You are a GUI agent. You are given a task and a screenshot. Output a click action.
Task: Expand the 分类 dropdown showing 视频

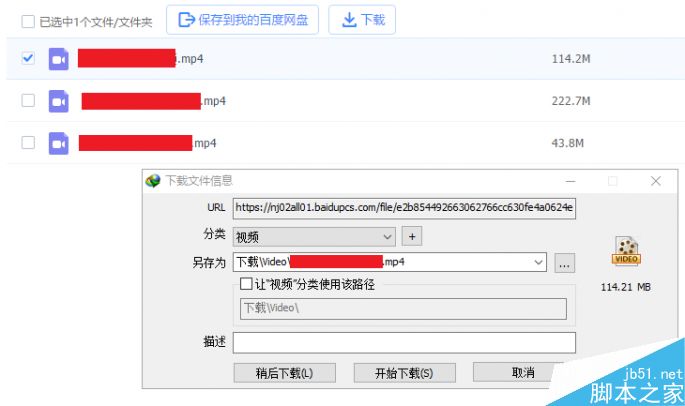pos(314,237)
